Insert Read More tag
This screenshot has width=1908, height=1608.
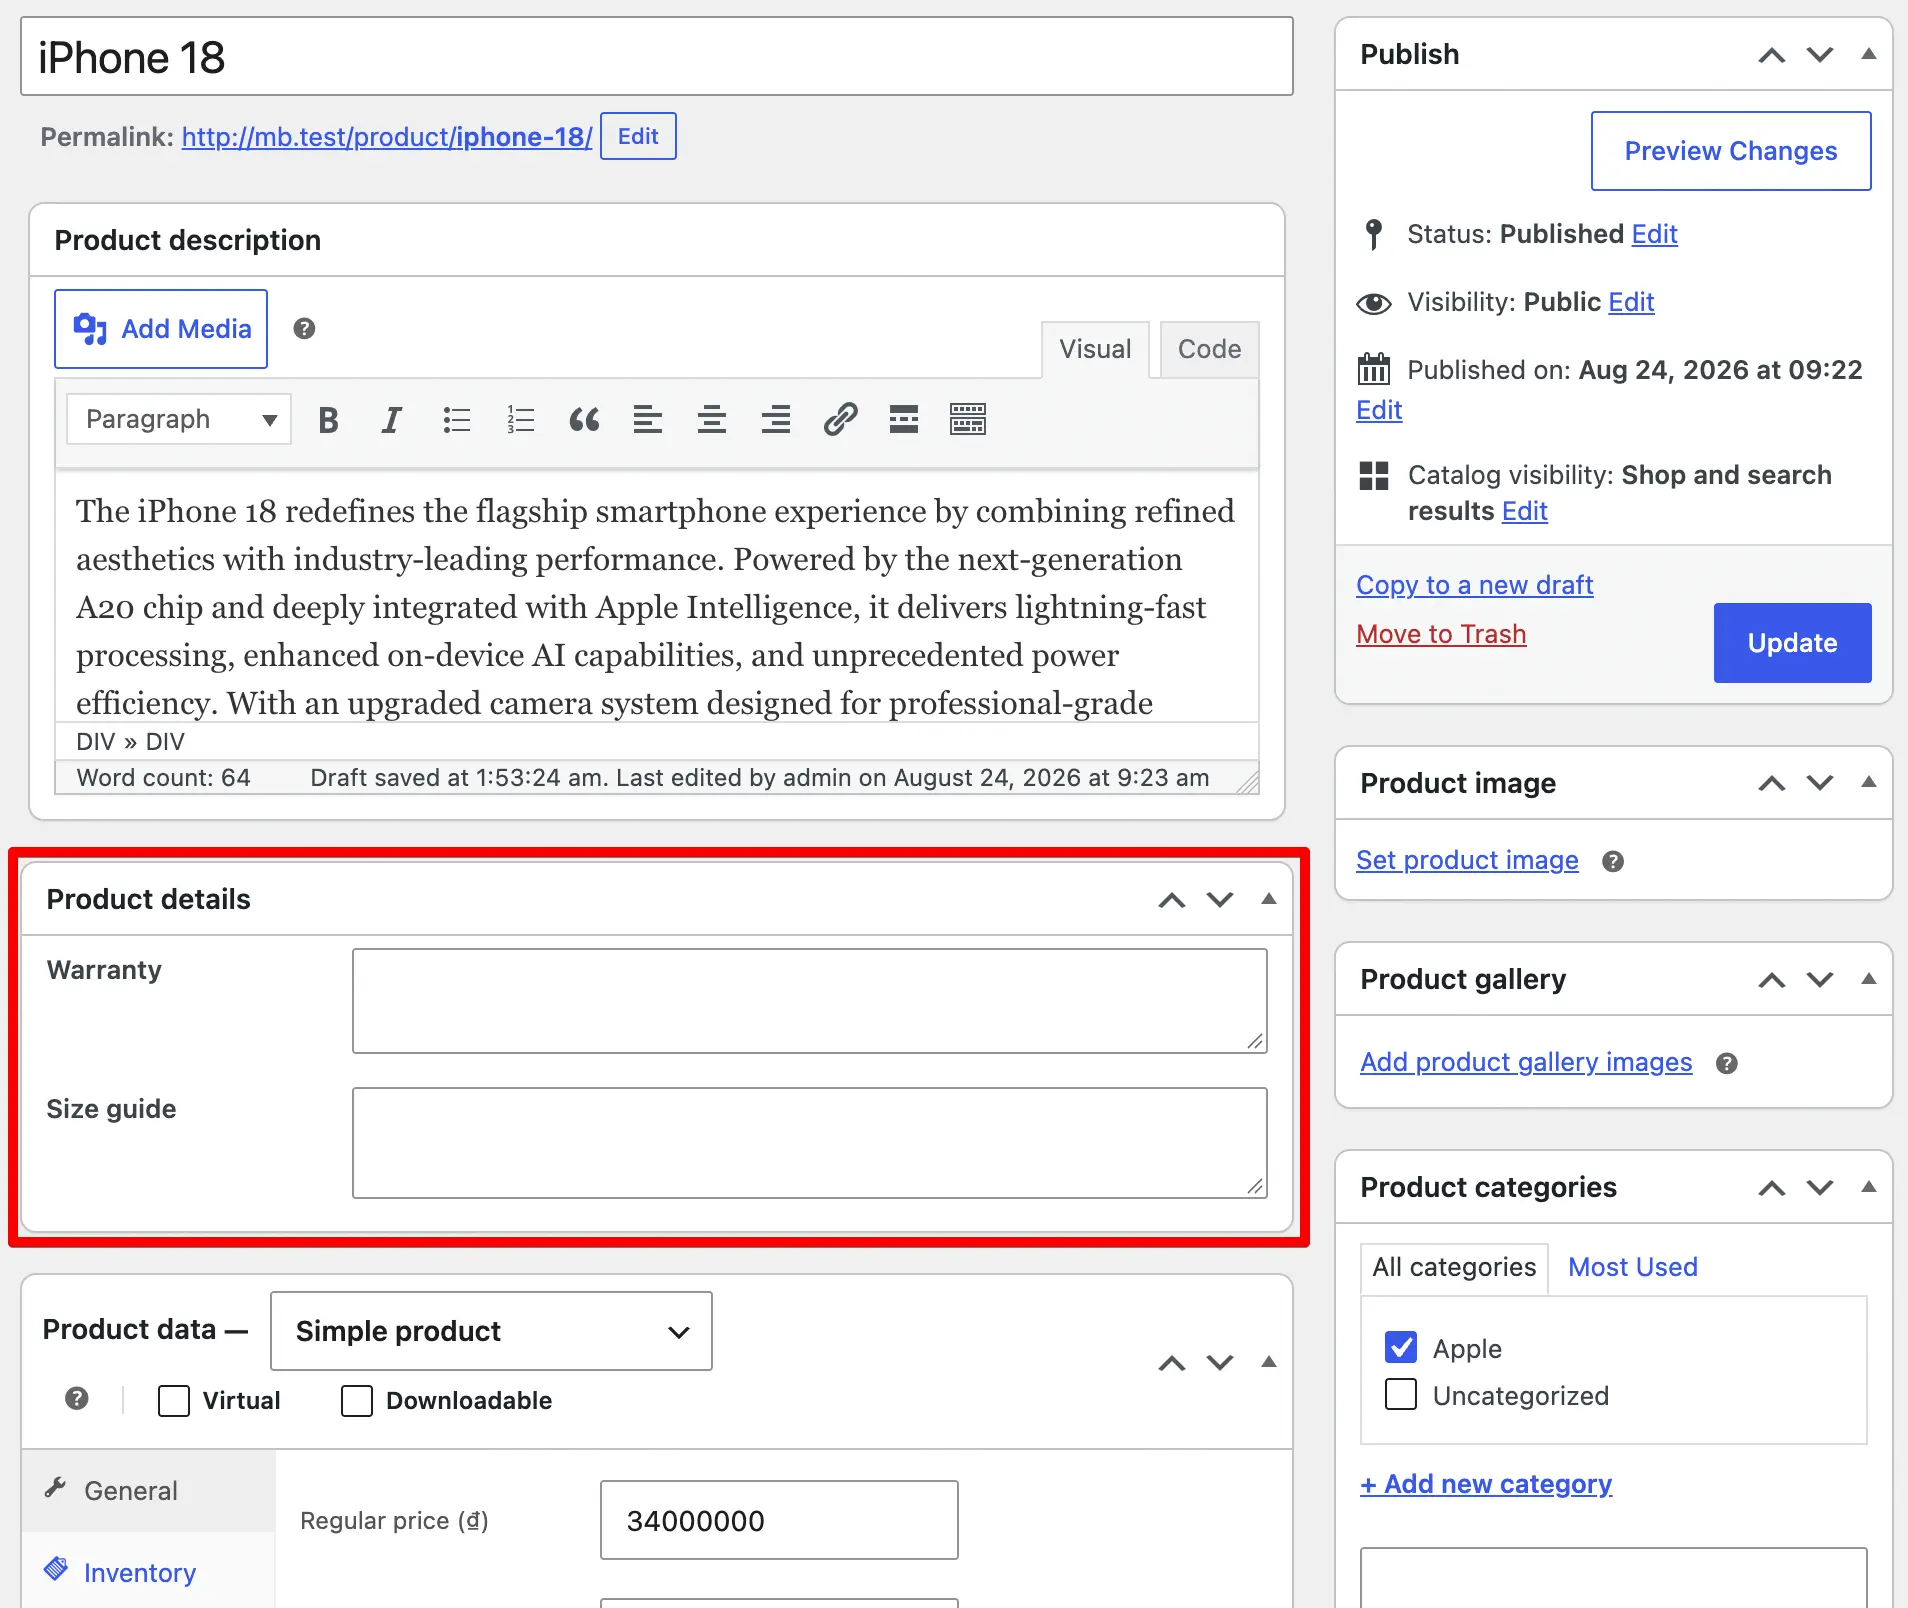point(904,420)
